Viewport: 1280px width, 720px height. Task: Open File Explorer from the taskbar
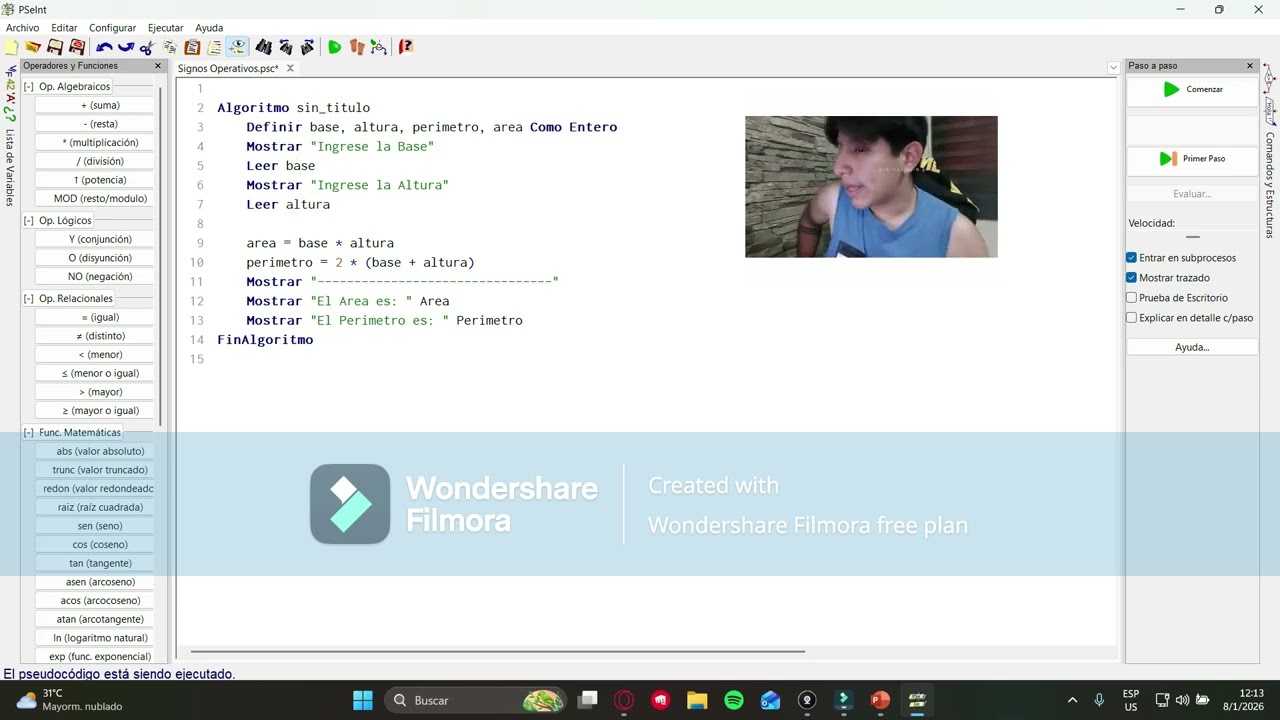click(x=696, y=700)
